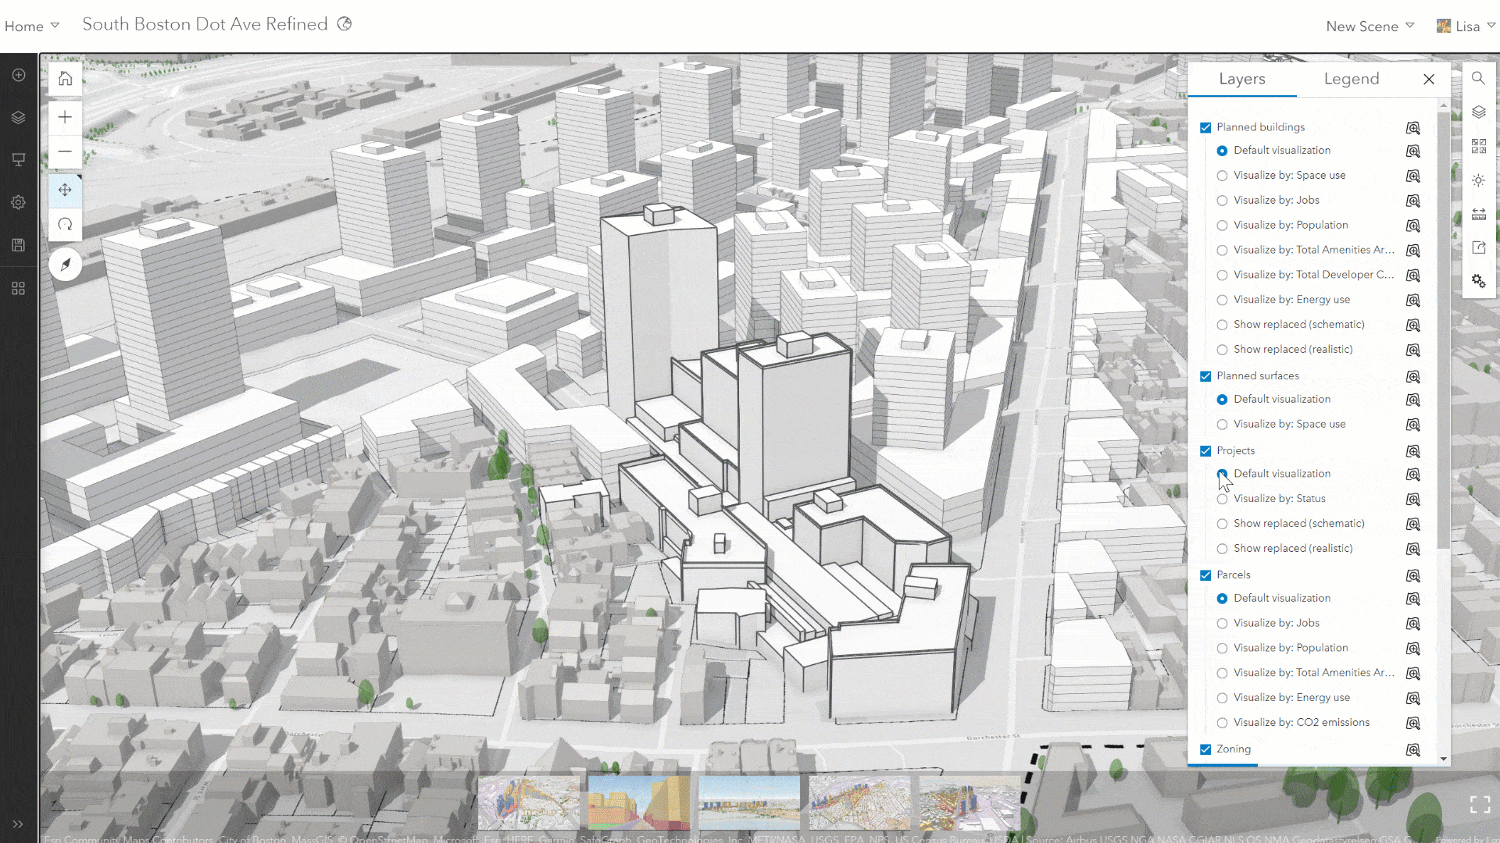Click the add (plus) icon in left sidebar

pos(18,75)
